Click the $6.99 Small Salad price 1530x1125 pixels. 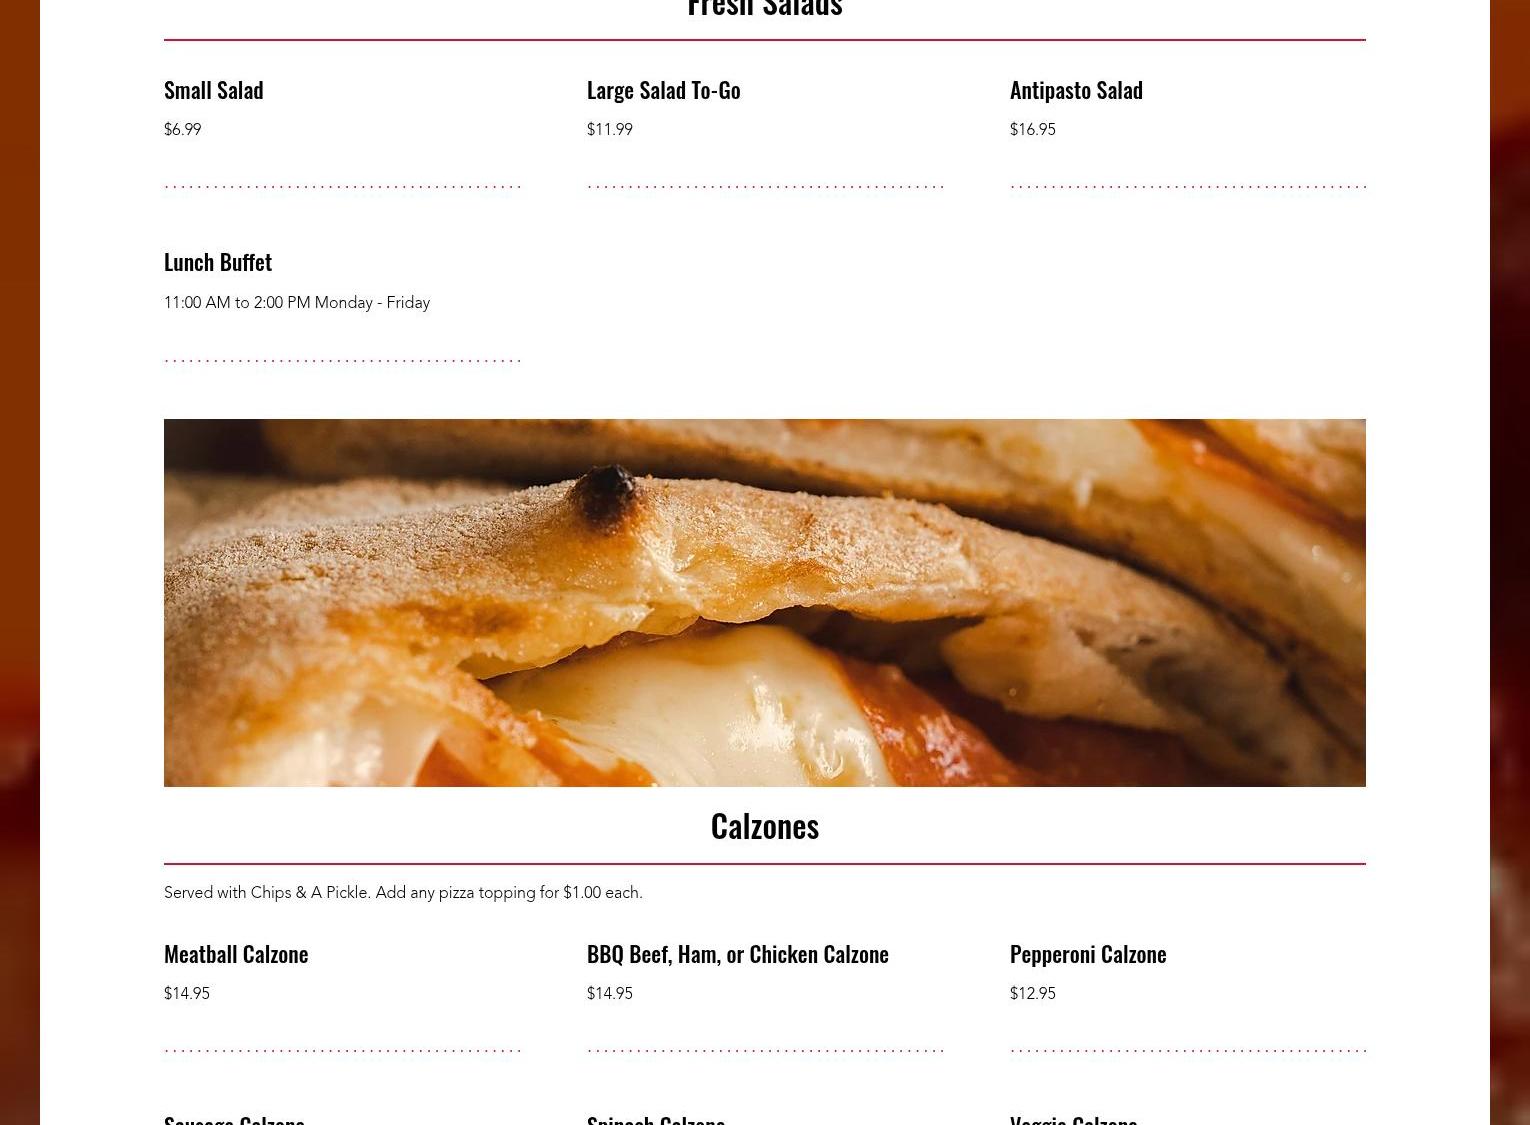[x=182, y=130]
